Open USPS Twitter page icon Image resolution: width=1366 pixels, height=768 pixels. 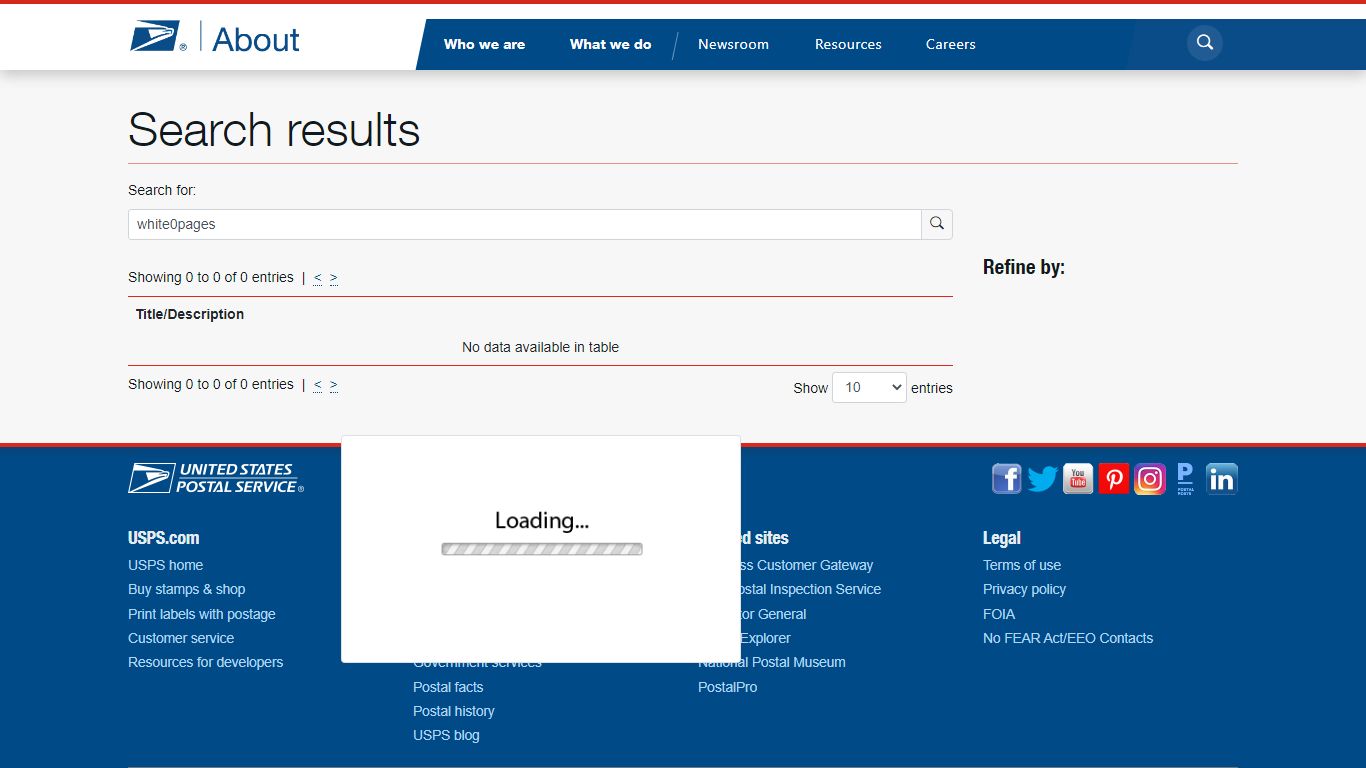pos(1042,479)
